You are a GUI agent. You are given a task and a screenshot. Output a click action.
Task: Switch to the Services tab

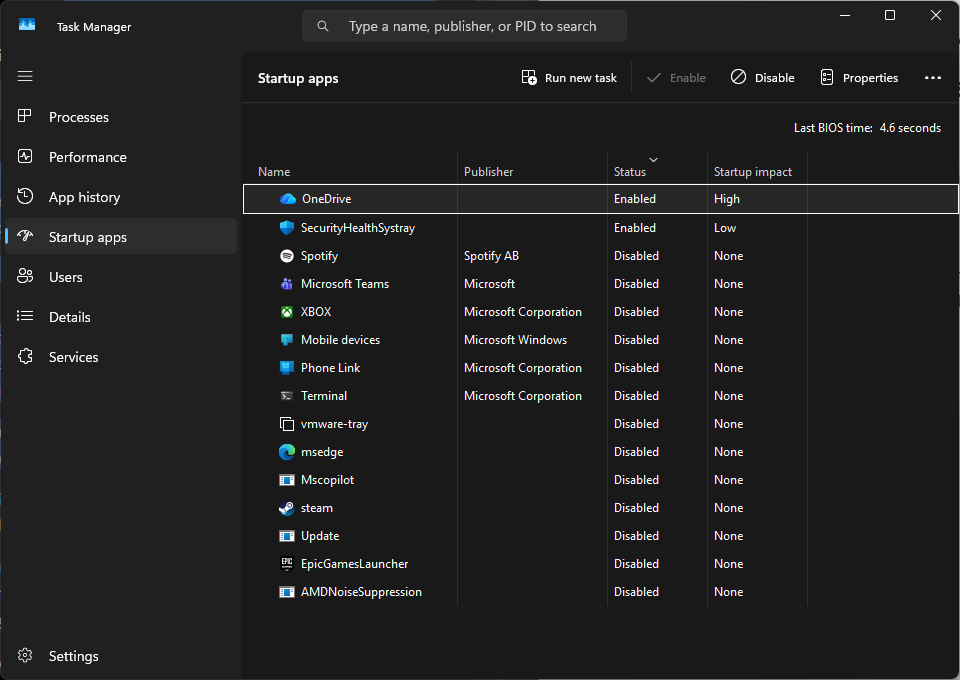point(121,357)
